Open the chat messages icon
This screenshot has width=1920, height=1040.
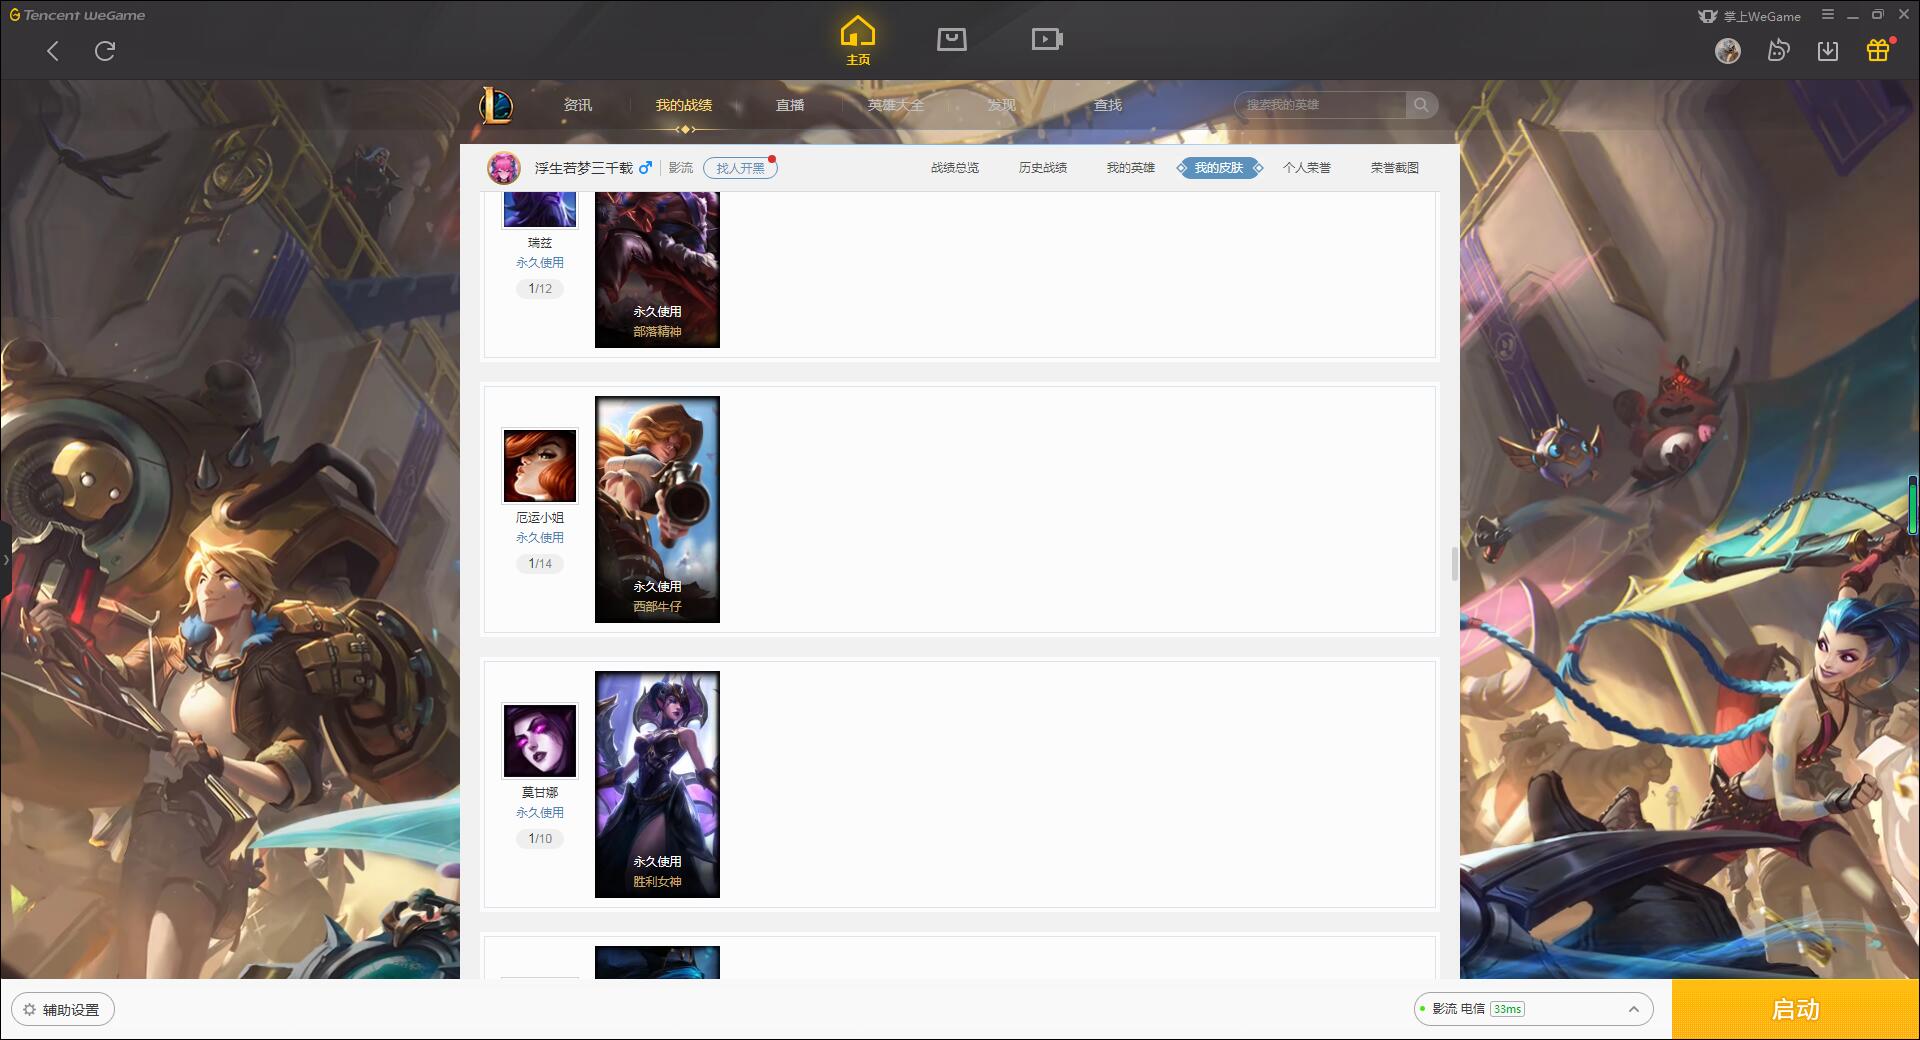point(1778,51)
